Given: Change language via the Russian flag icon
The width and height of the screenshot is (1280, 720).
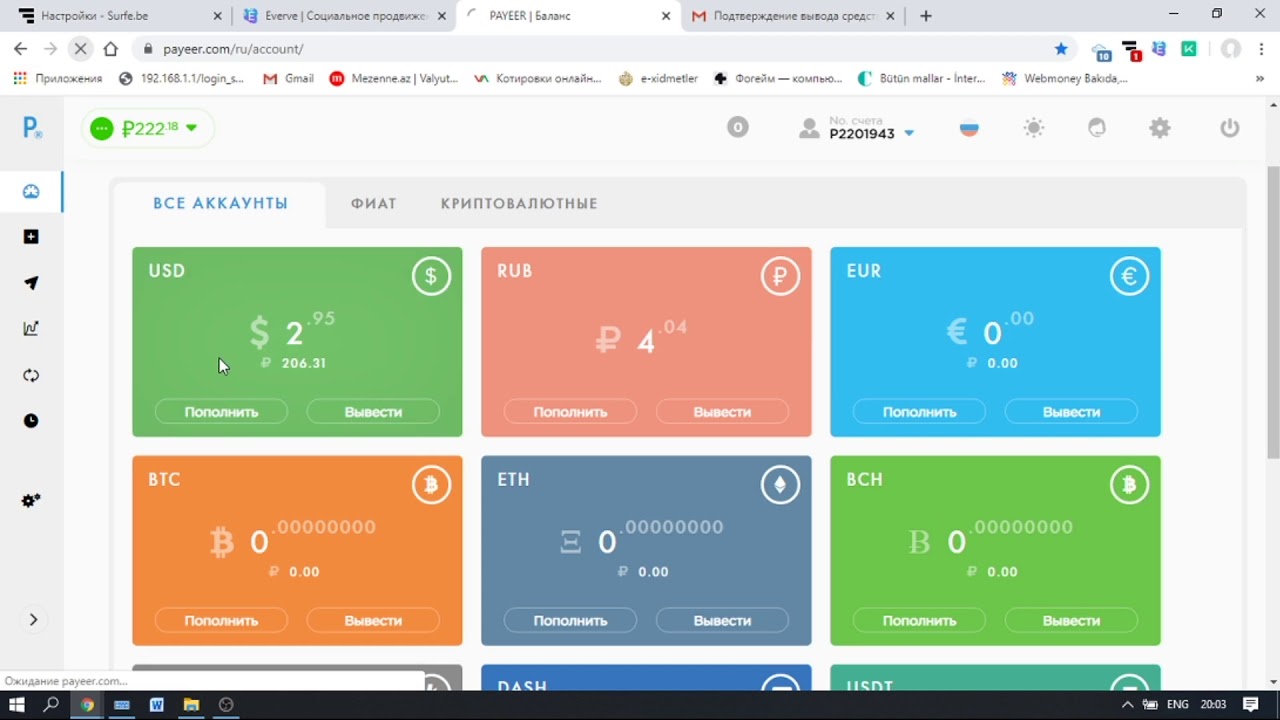Looking at the screenshot, I should pos(969,128).
